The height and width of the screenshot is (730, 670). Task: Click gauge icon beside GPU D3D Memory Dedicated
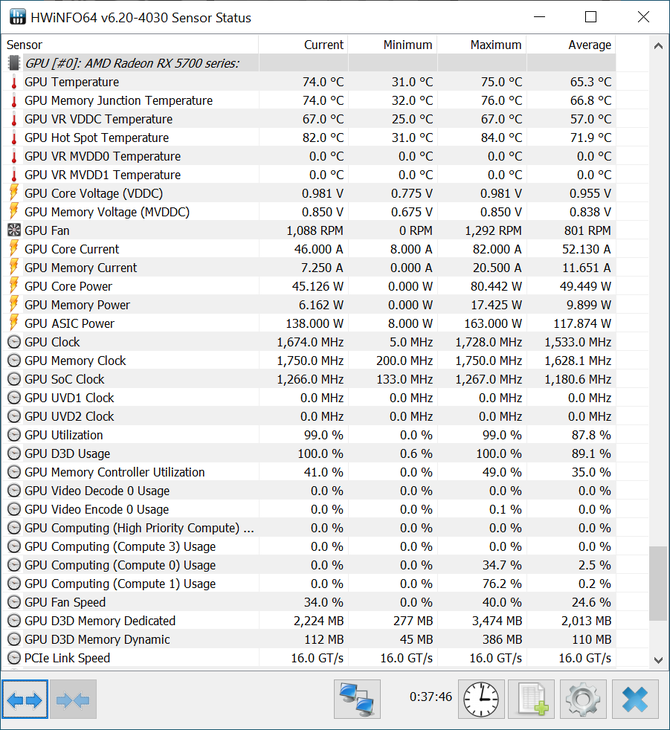[x=14, y=621]
